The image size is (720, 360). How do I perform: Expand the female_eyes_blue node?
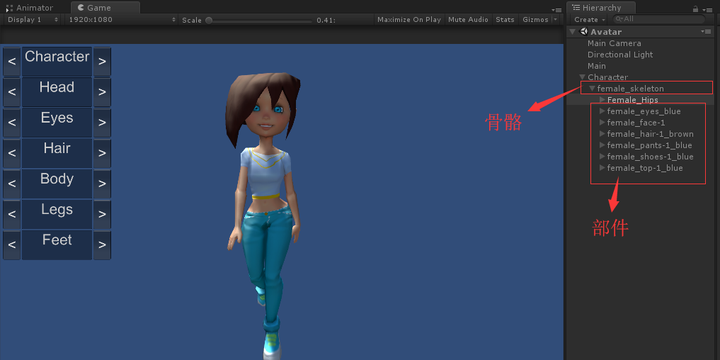click(x=602, y=111)
